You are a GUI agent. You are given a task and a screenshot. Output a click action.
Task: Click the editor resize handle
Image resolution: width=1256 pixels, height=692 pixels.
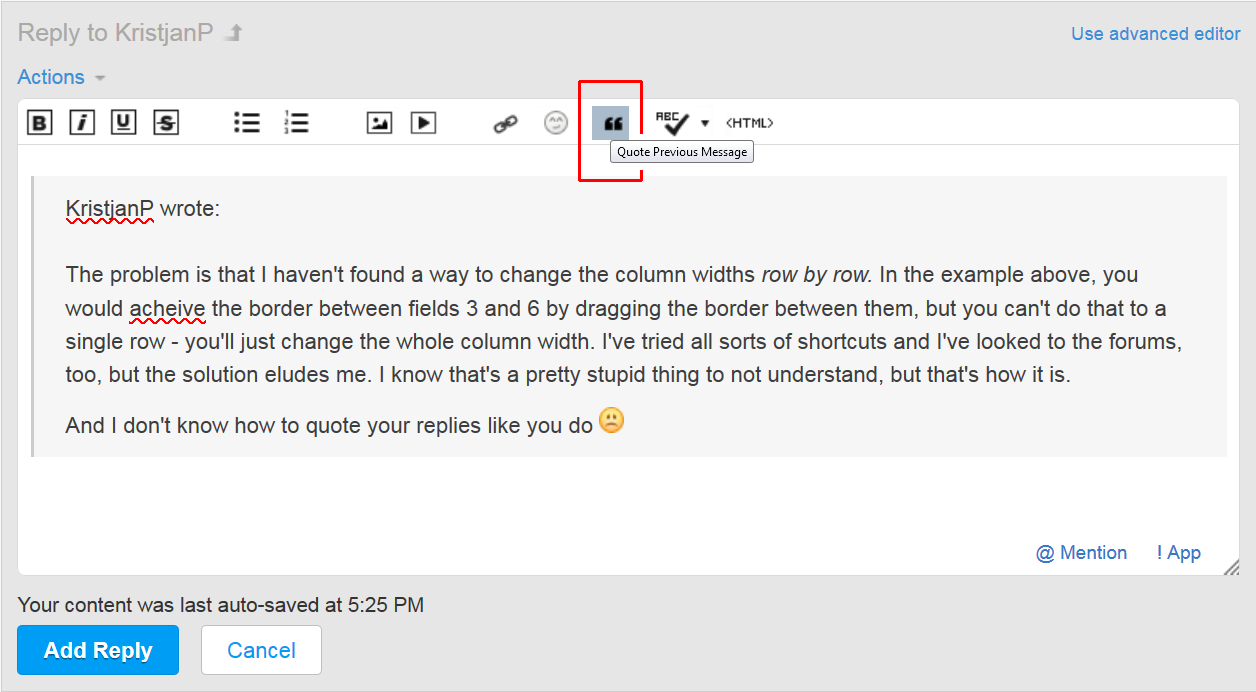1231,567
